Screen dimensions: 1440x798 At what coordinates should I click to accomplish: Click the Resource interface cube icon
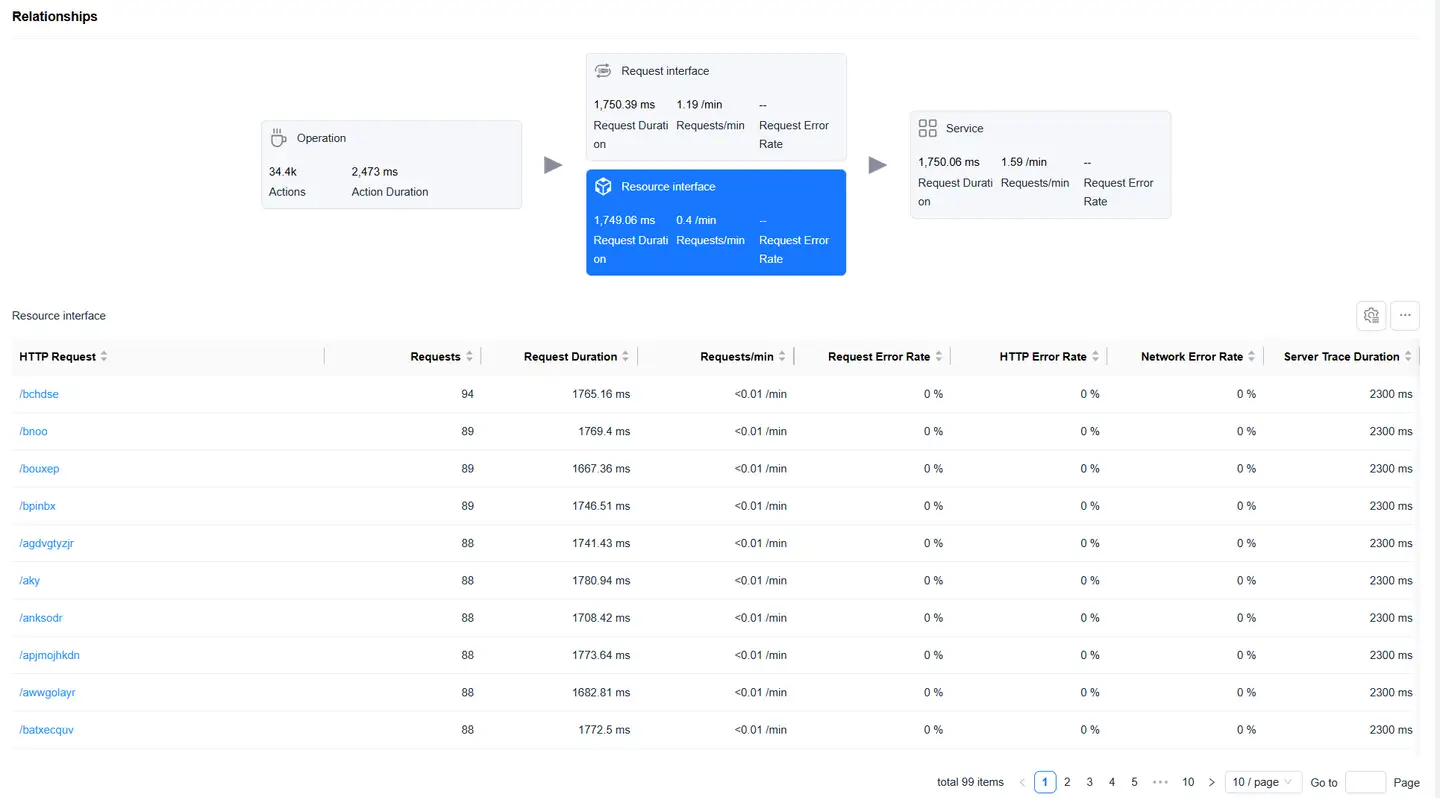[x=603, y=187]
